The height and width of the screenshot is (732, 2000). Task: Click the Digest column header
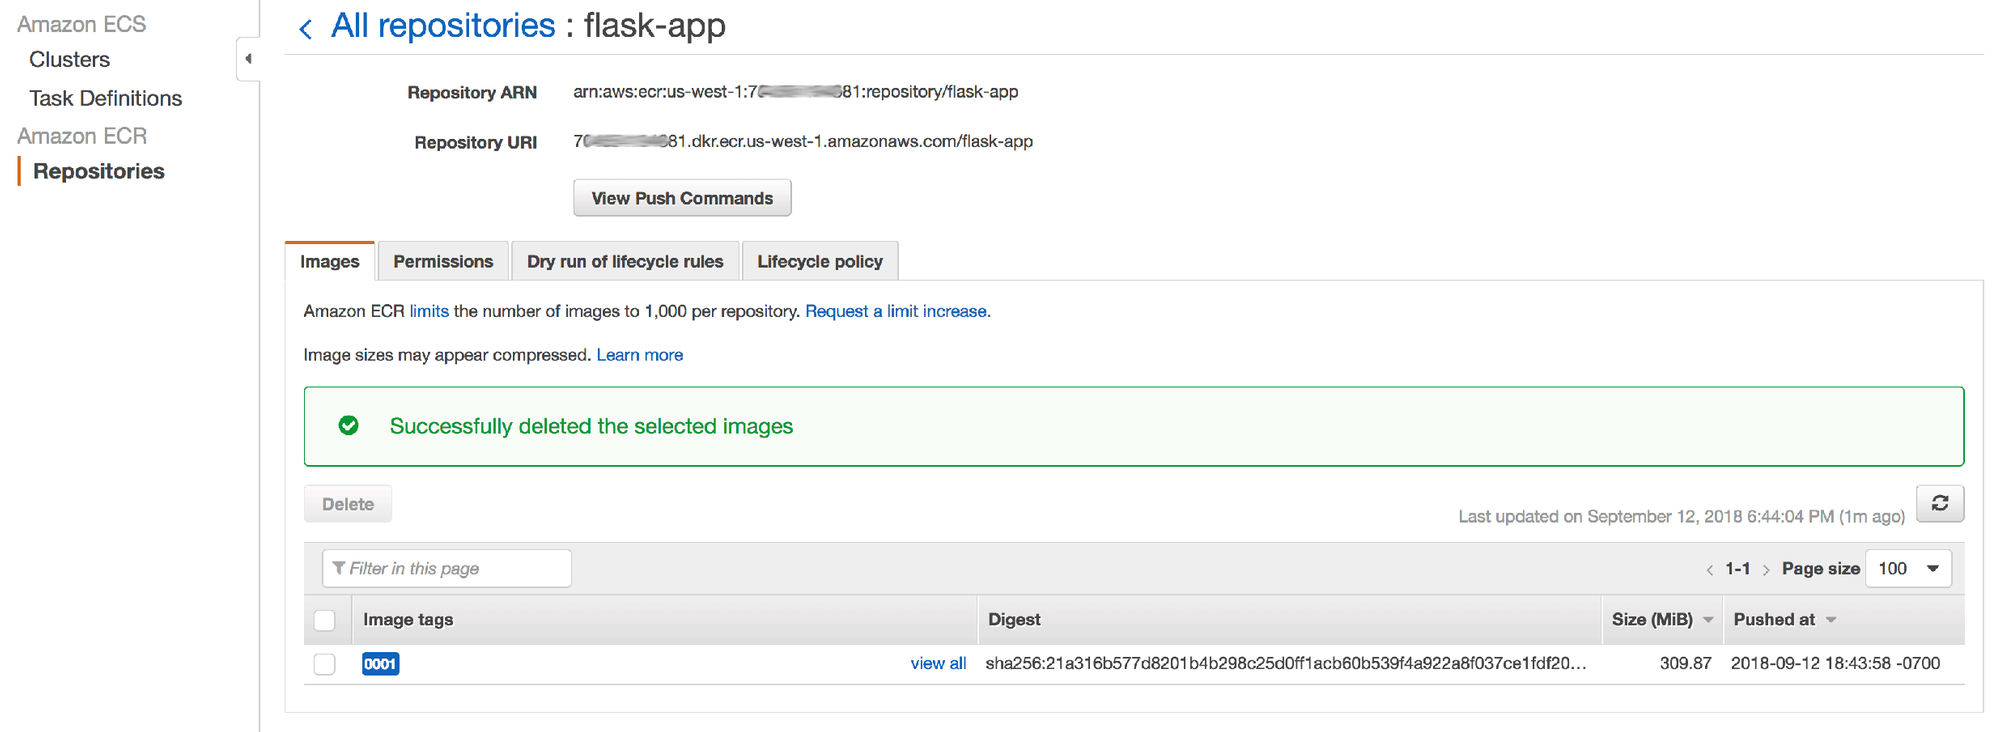(1014, 620)
